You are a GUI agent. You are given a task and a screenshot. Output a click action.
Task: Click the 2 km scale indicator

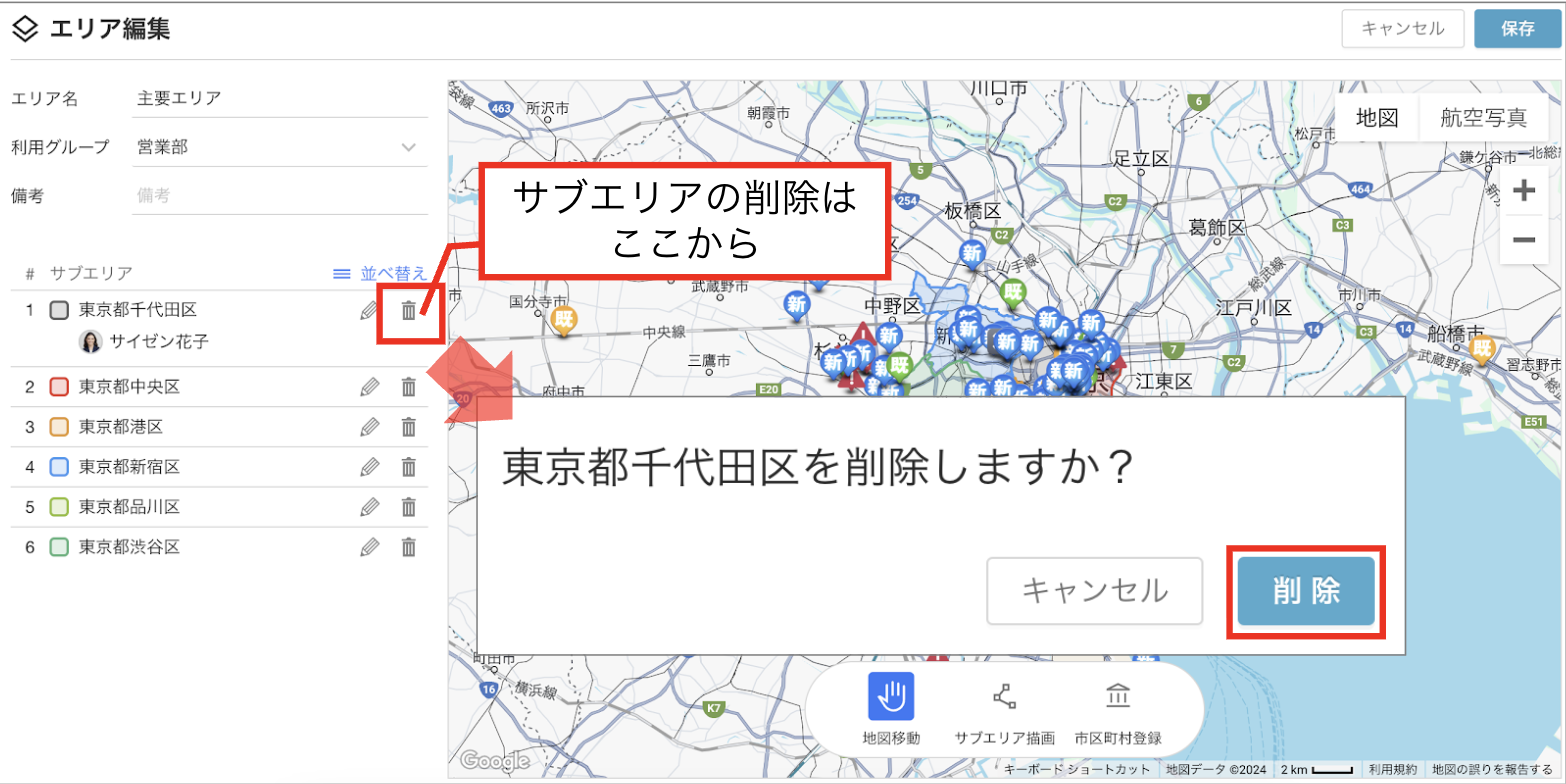tap(1317, 770)
